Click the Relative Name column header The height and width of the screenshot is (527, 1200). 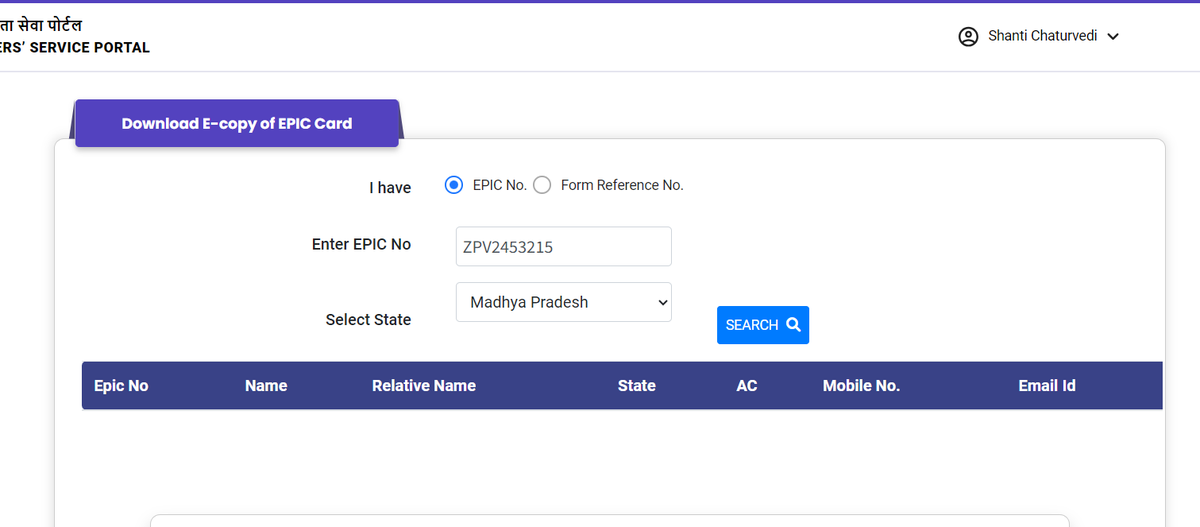click(x=424, y=386)
